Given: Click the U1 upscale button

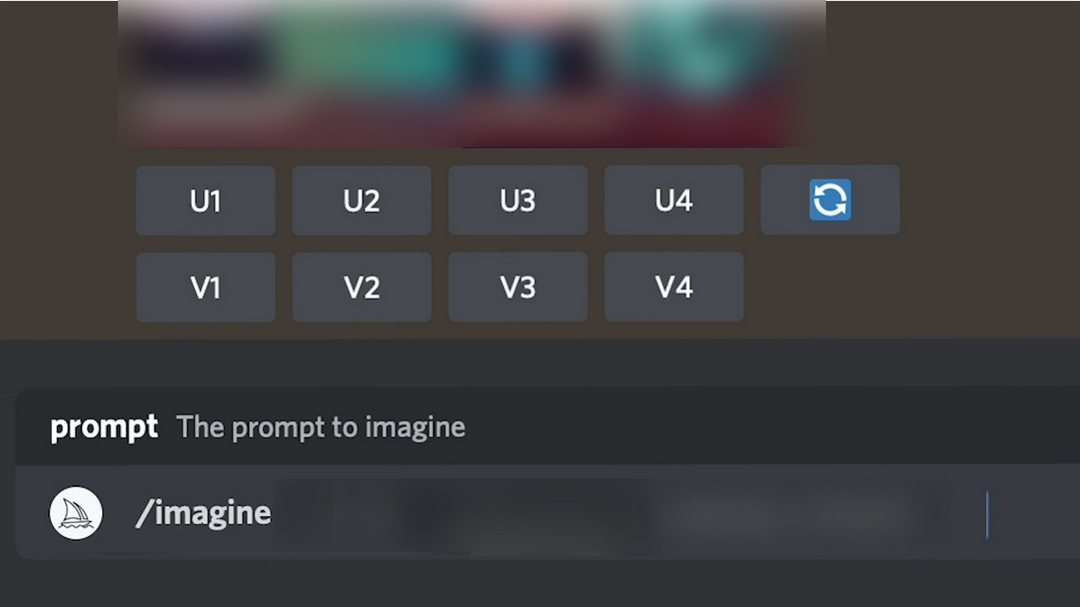Looking at the screenshot, I should pyautogui.click(x=205, y=201).
